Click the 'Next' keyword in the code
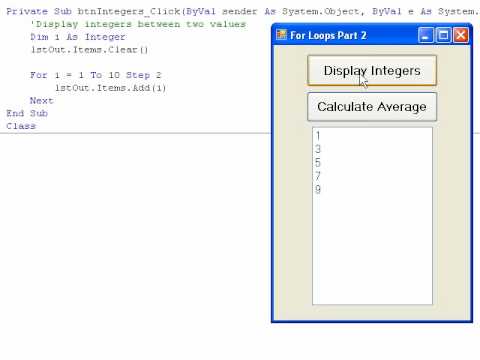This screenshot has width=480, height=360. (42, 101)
